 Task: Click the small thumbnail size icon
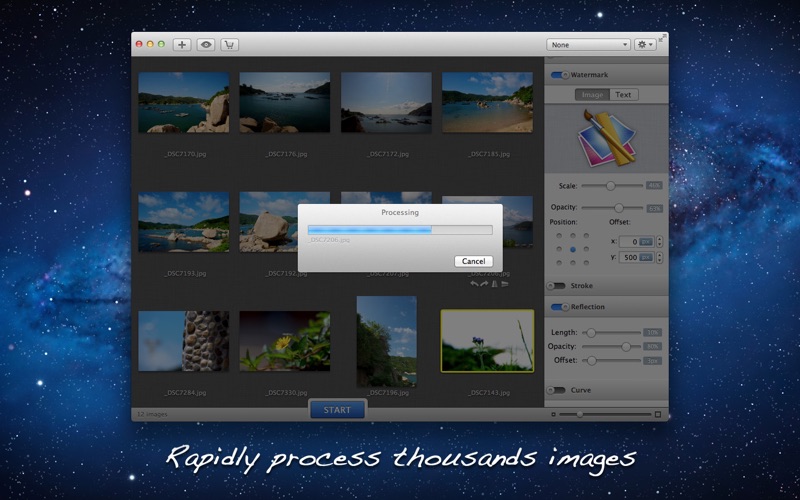(x=554, y=414)
